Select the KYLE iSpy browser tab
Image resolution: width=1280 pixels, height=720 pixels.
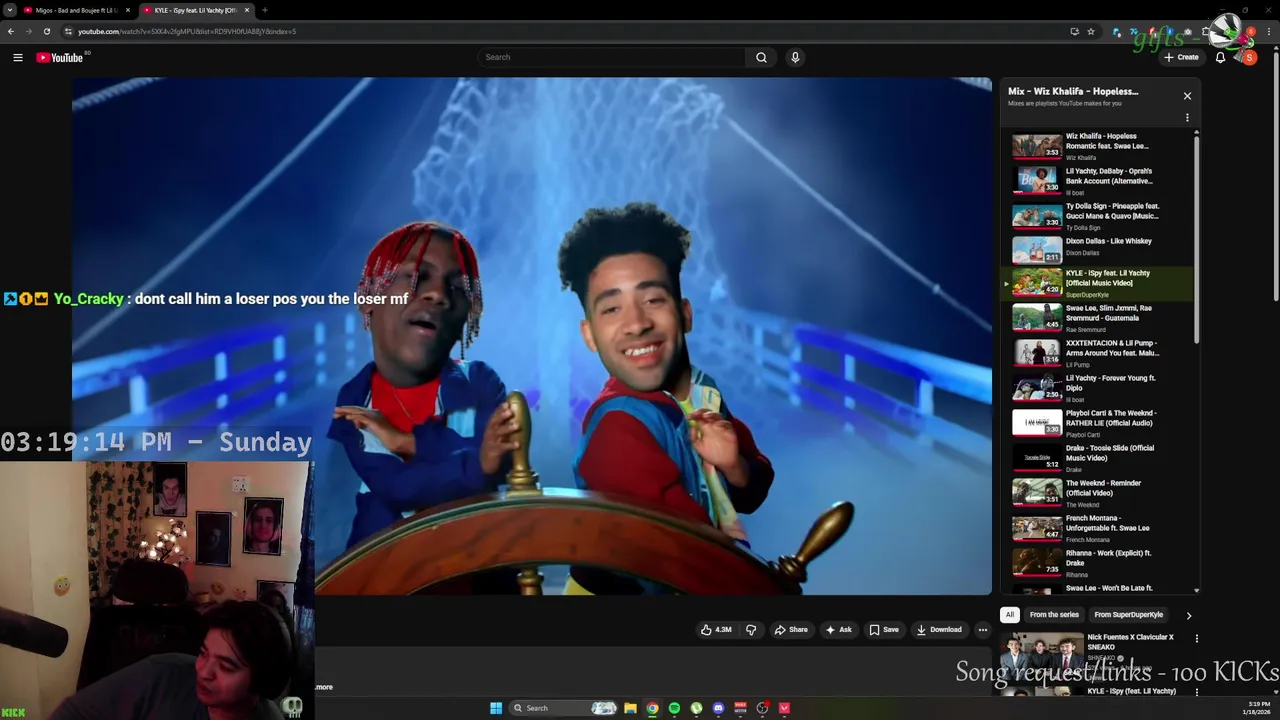coord(196,10)
